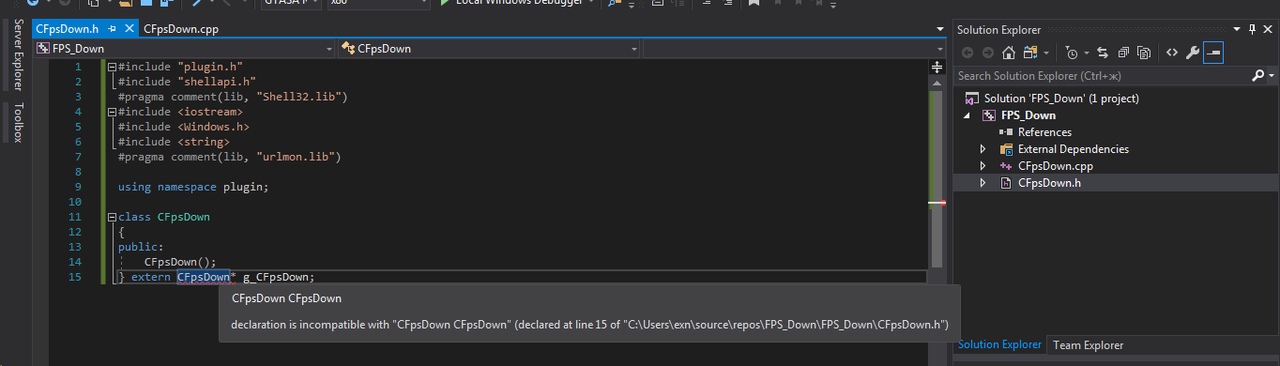
Task: Click the CFpsDown.h header file icon
Action: click(x=1006, y=183)
